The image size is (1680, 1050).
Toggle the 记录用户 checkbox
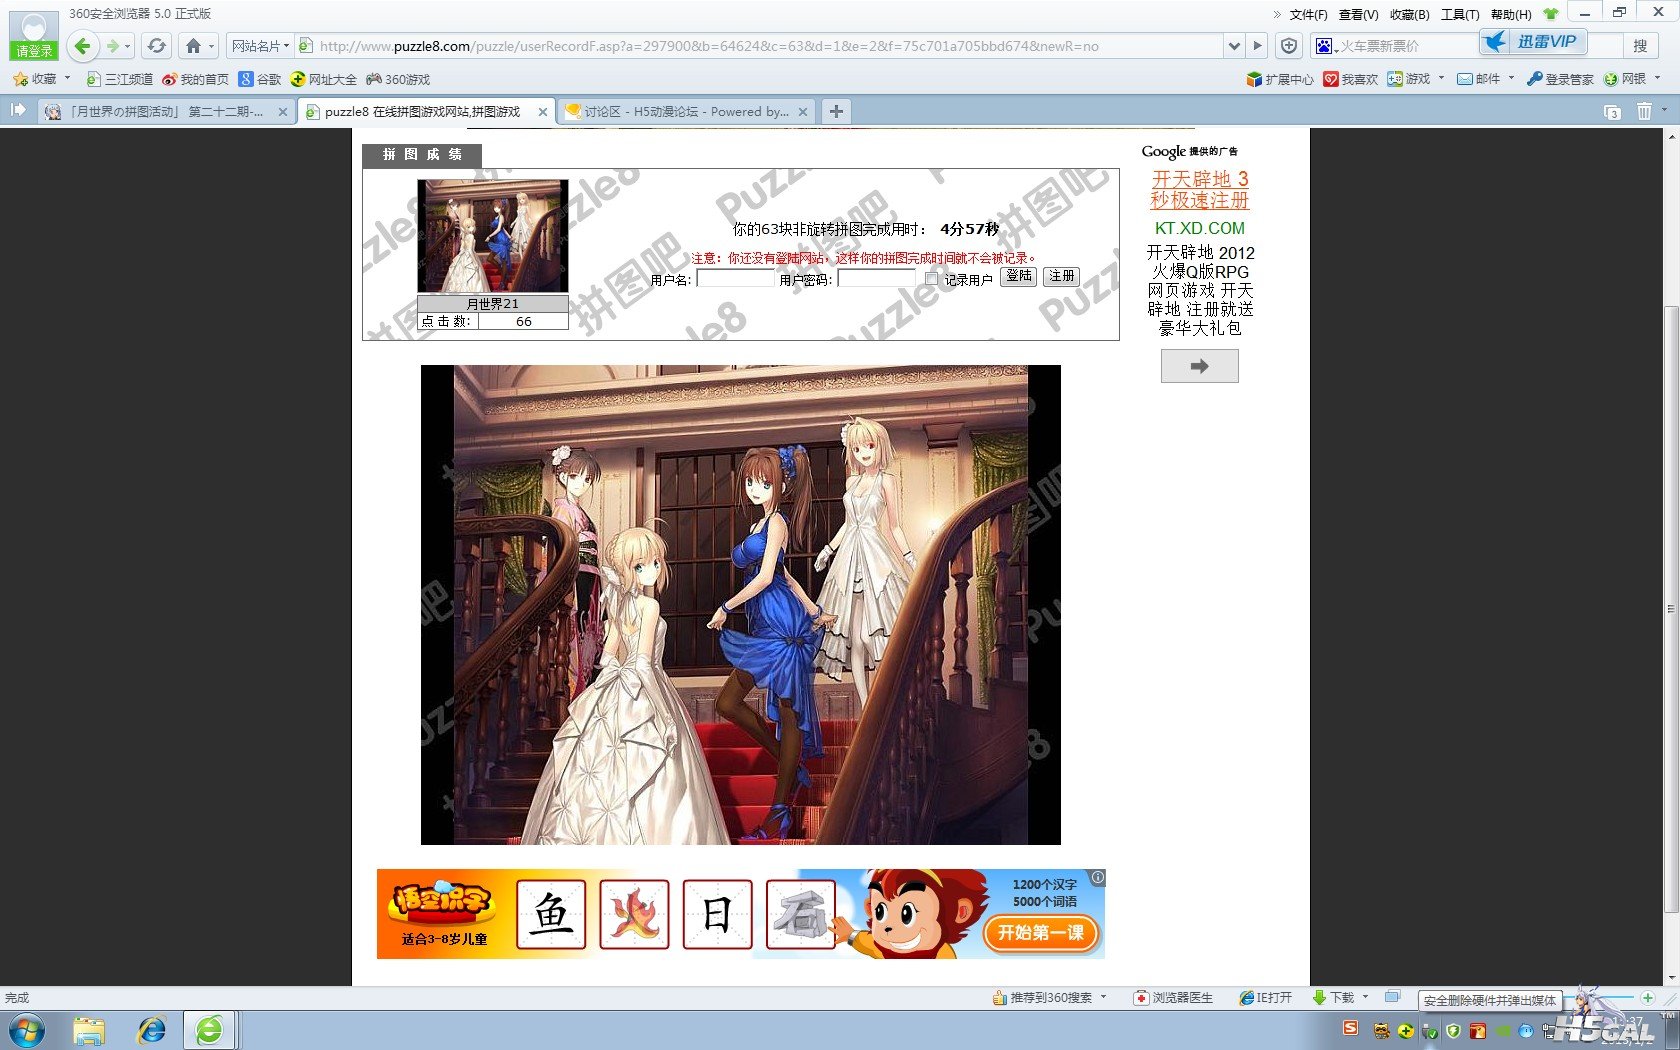click(x=932, y=279)
